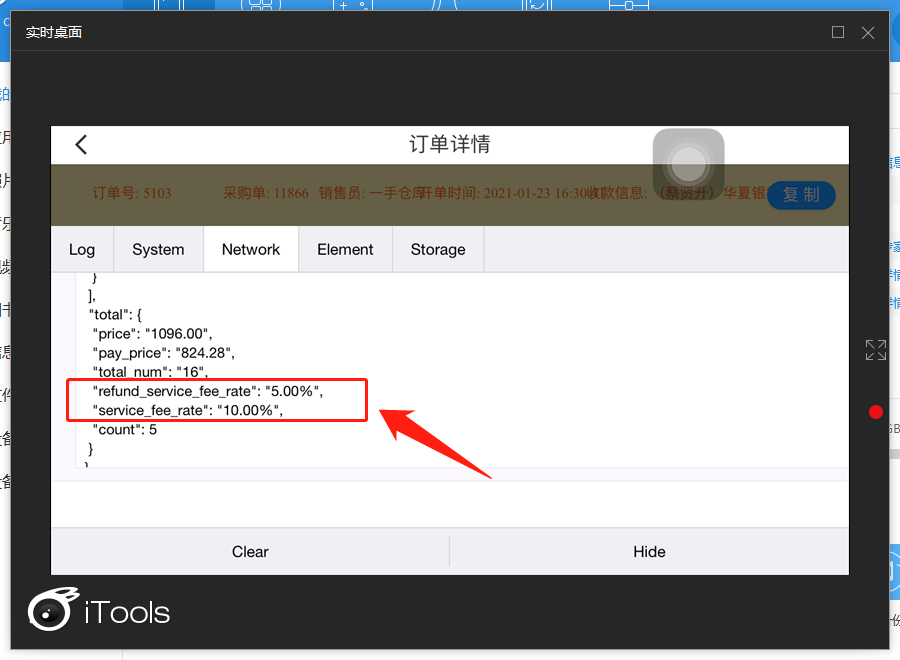The image size is (900, 660).
Task: Select the "refund_service_fee_rate" line
Action: pos(208,391)
